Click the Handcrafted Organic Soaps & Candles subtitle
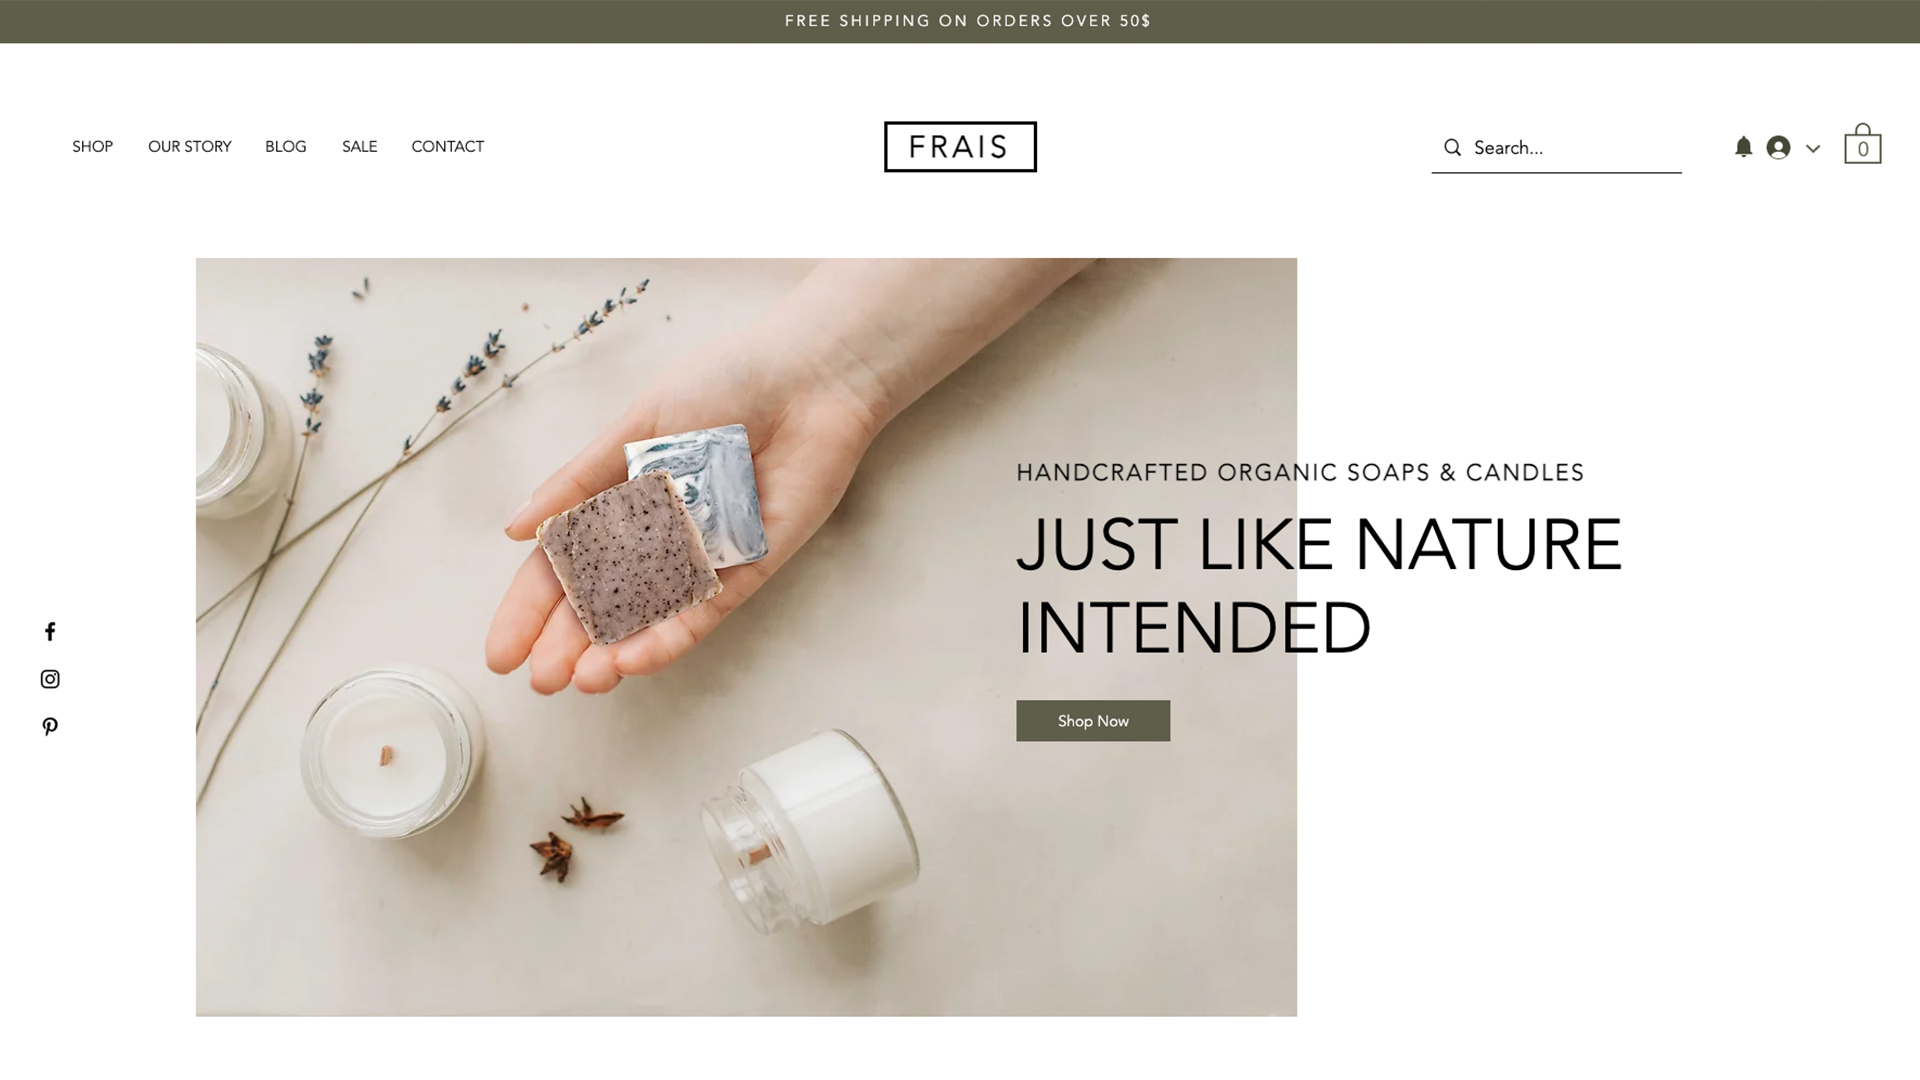1920x1080 pixels. pos(1300,472)
